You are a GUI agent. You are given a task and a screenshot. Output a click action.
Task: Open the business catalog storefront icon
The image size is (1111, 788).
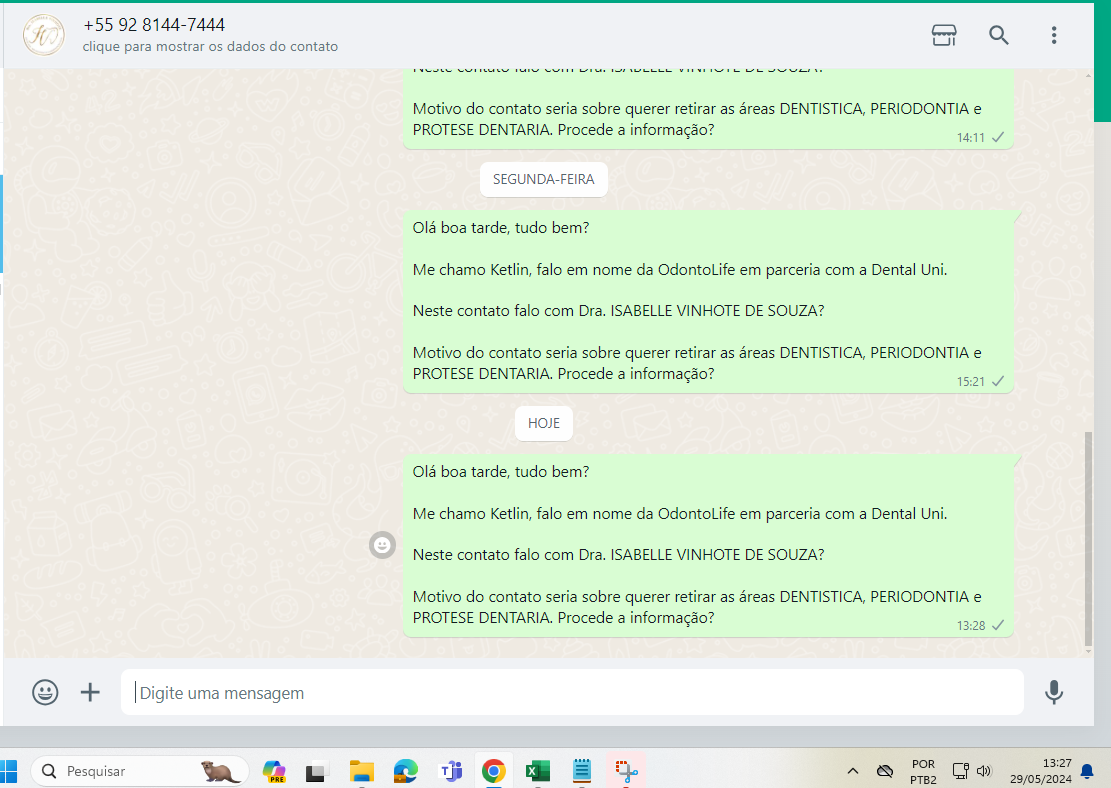point(944,35)
